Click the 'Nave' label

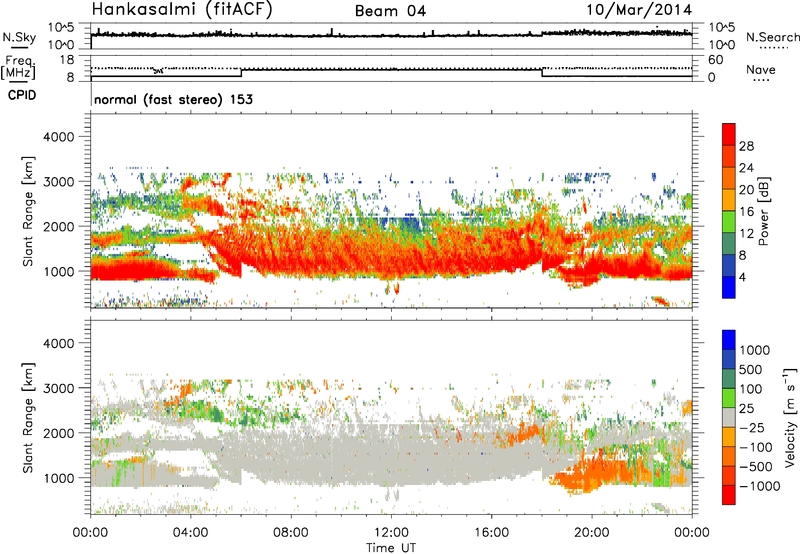[x=761, y=69]
